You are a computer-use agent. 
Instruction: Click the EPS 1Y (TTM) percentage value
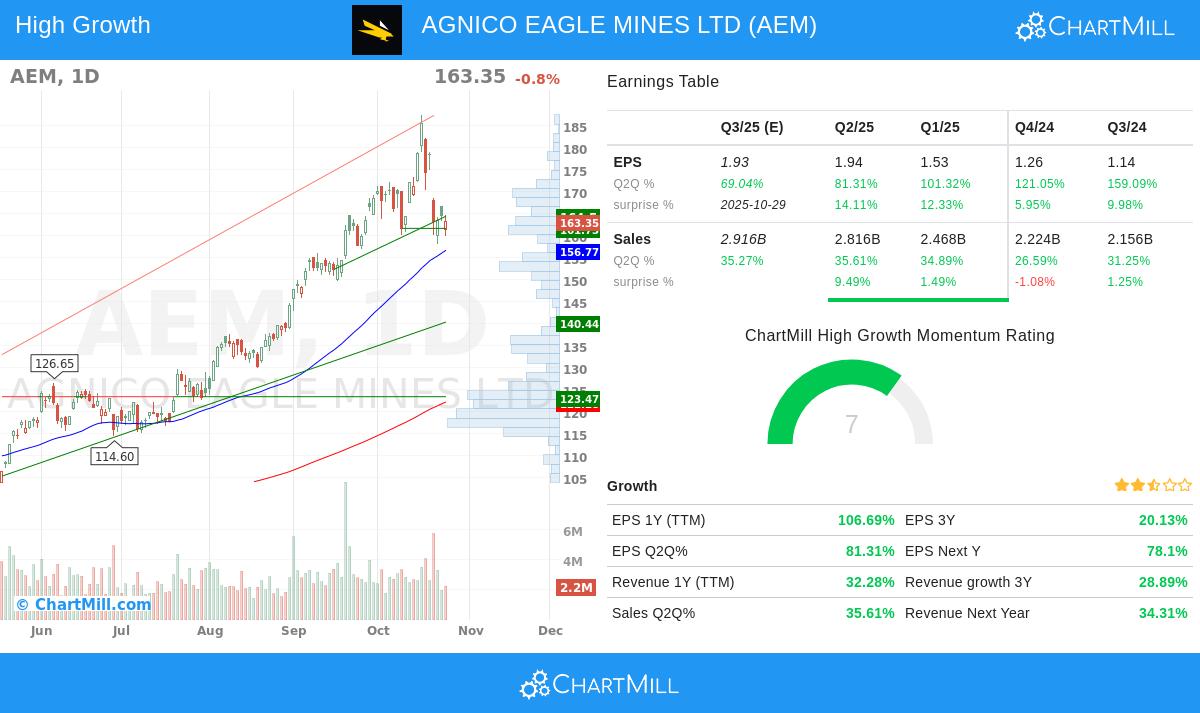point(866,520)
